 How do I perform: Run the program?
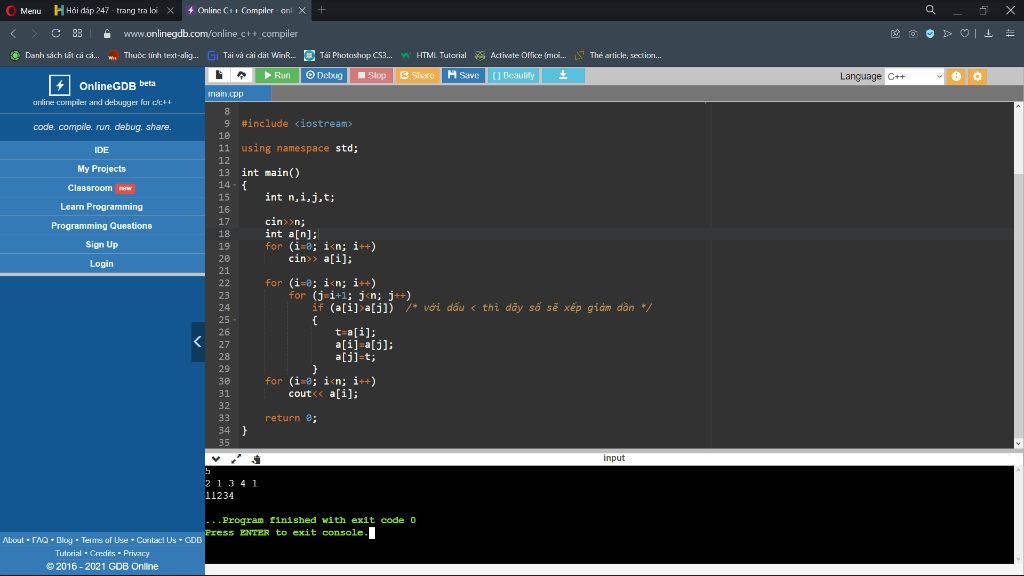277,75
